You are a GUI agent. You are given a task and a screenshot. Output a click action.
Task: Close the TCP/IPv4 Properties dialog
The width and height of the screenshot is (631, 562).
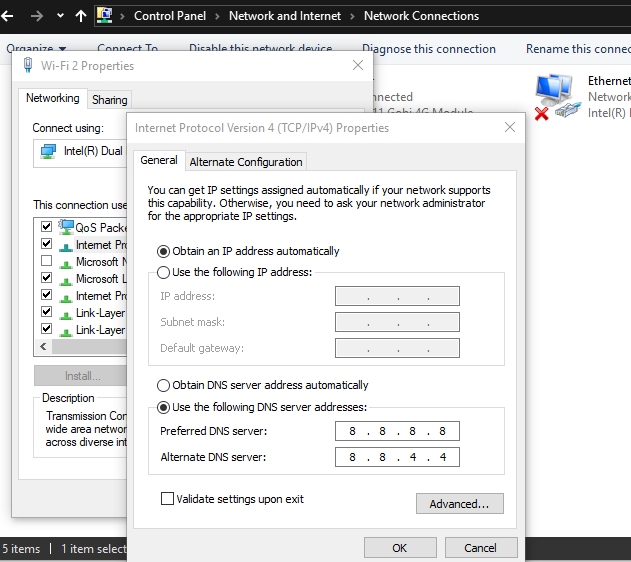tap(510, 128)
